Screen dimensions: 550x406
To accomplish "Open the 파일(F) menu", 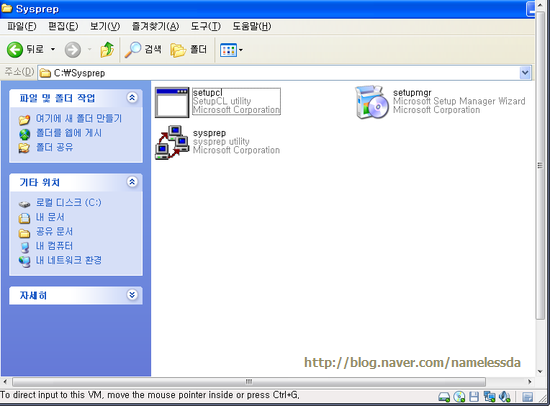I will coord(22,26).
